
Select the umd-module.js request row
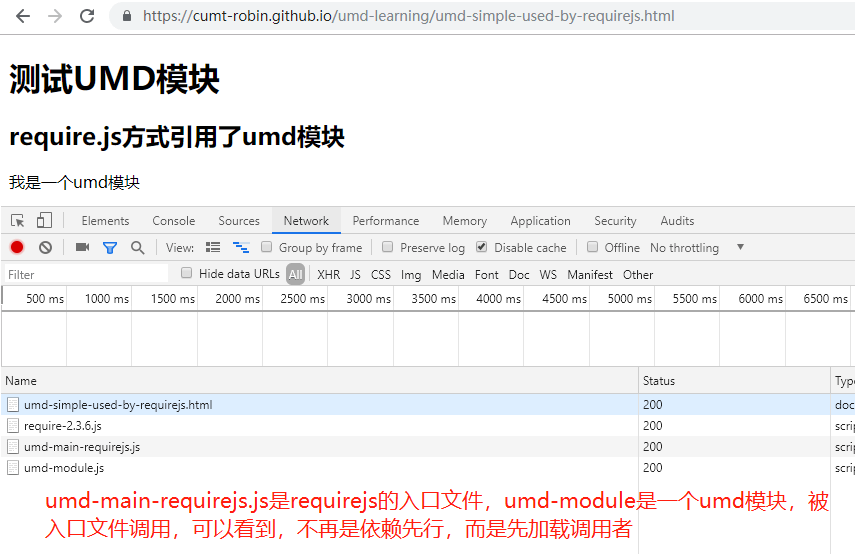(64, 467)
